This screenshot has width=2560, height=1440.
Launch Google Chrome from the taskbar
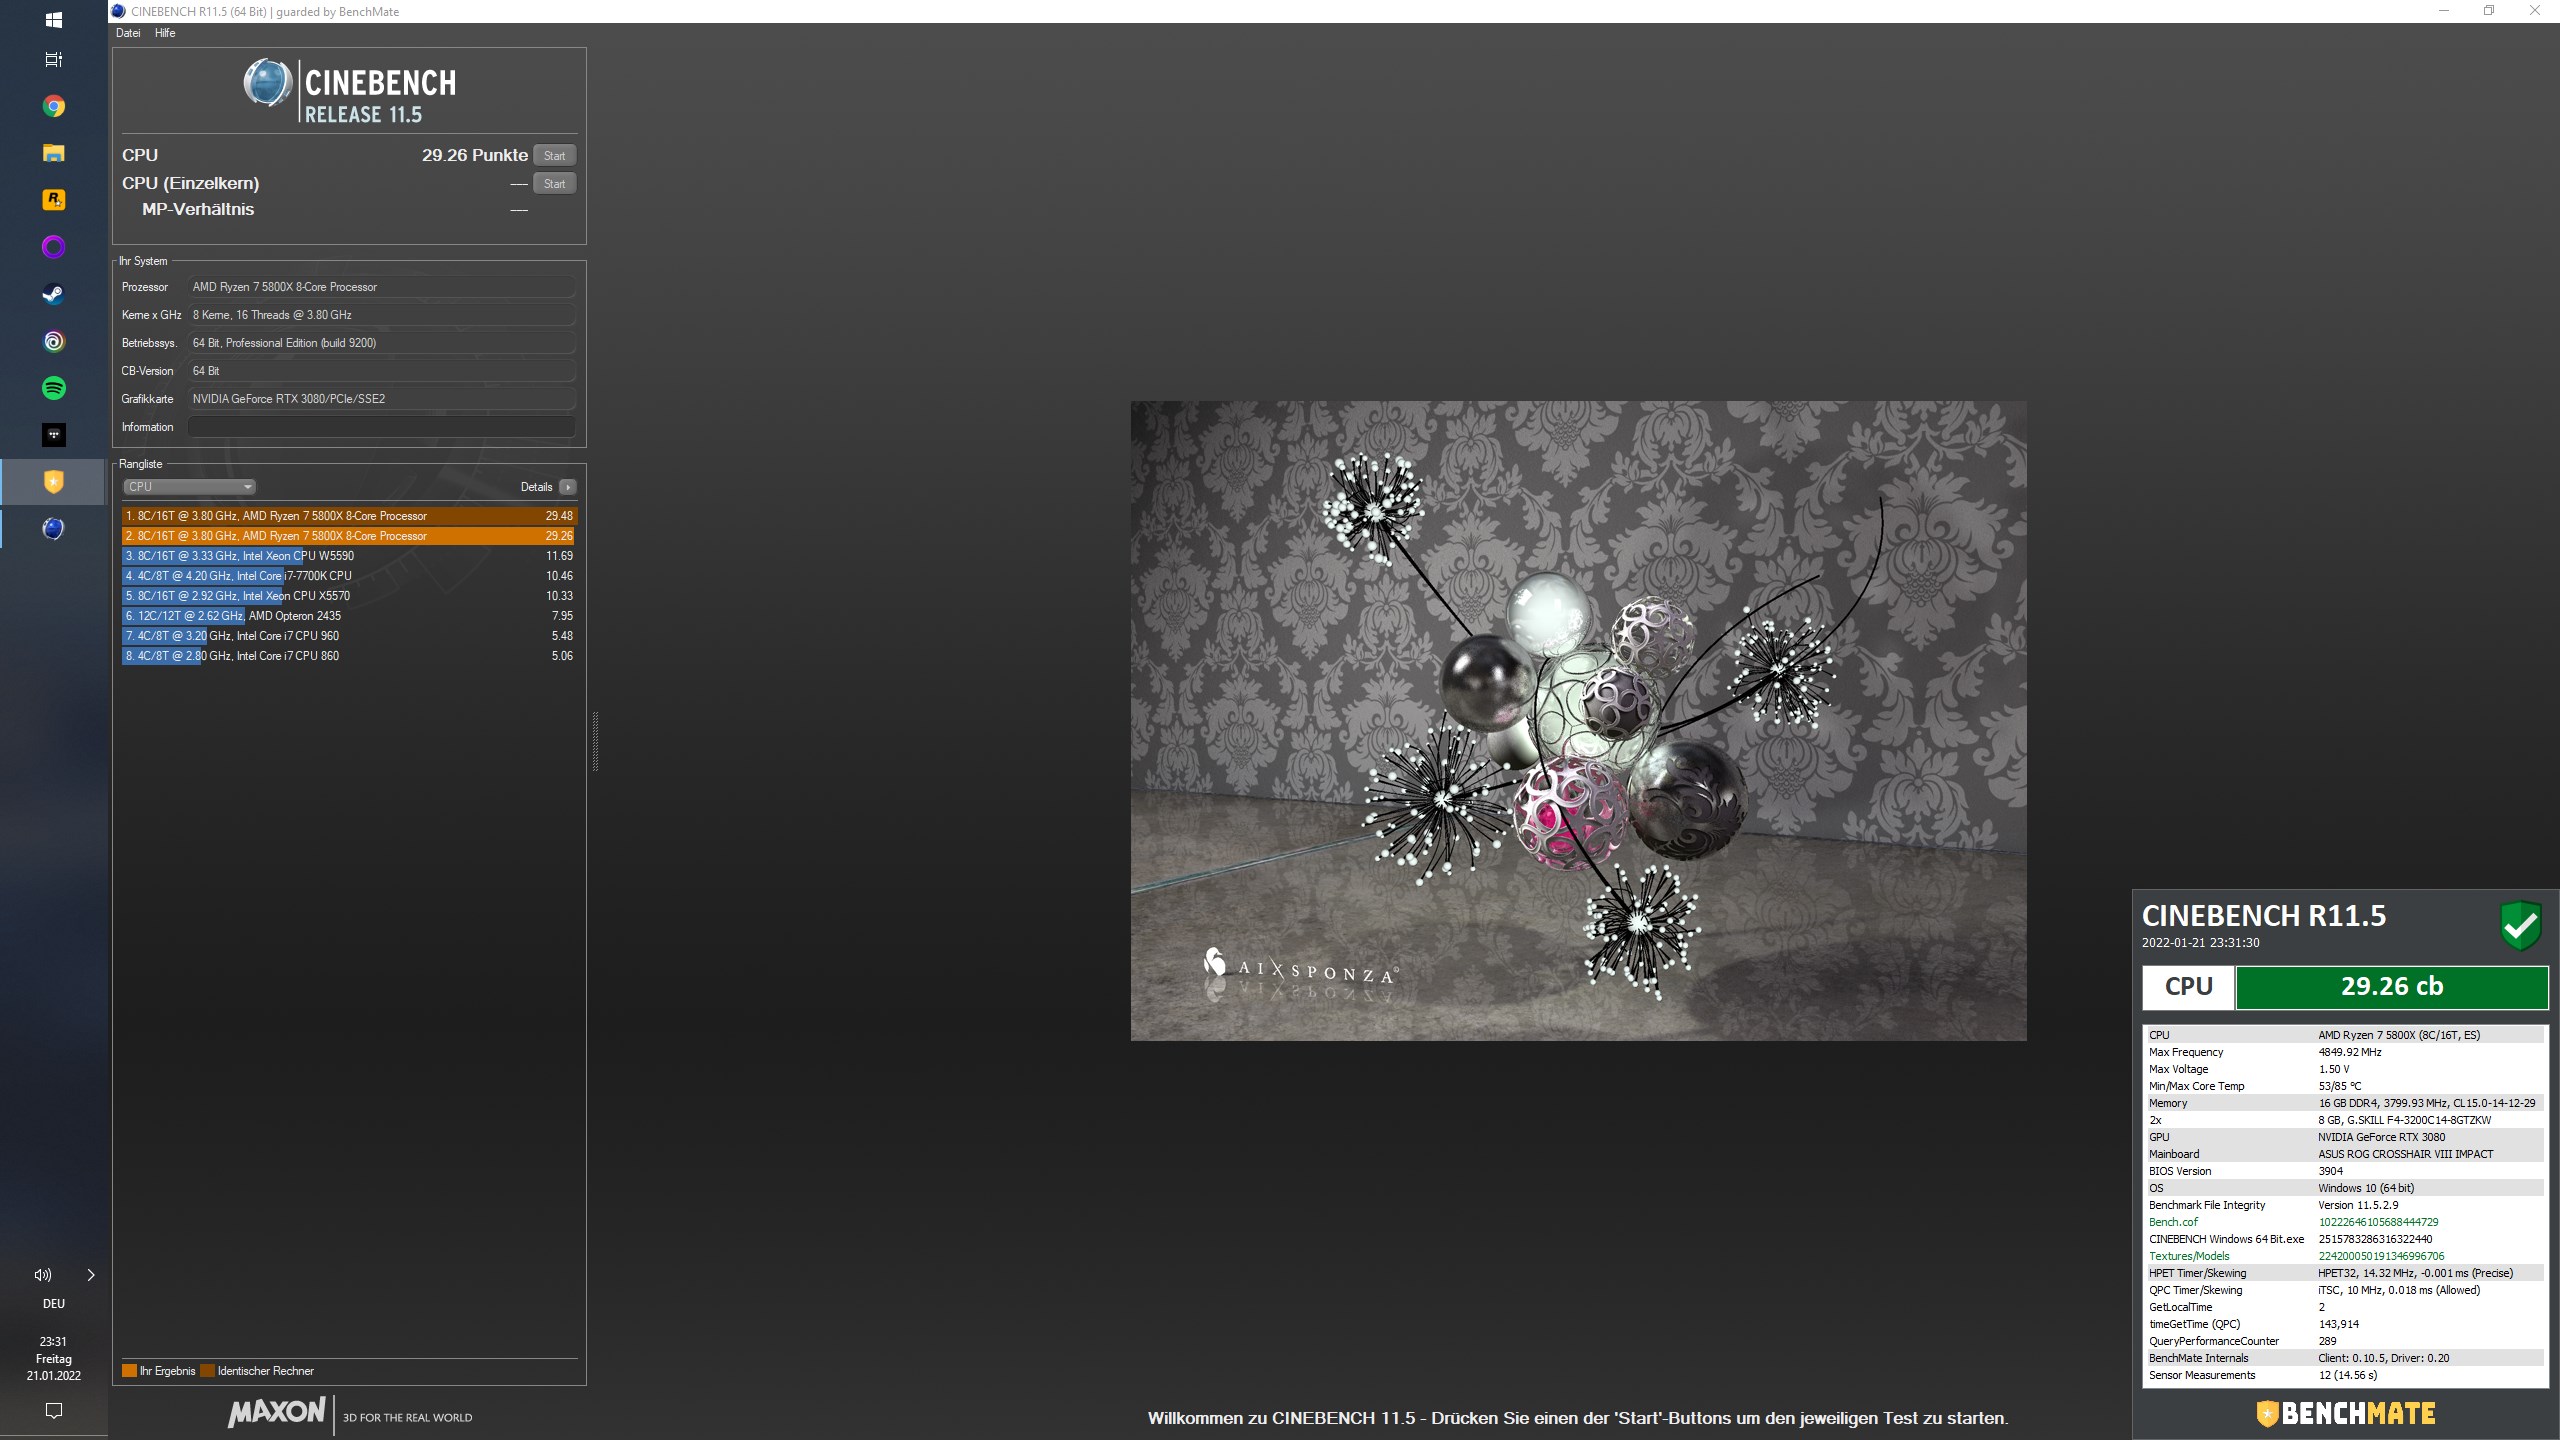click(x=54, y=106)
